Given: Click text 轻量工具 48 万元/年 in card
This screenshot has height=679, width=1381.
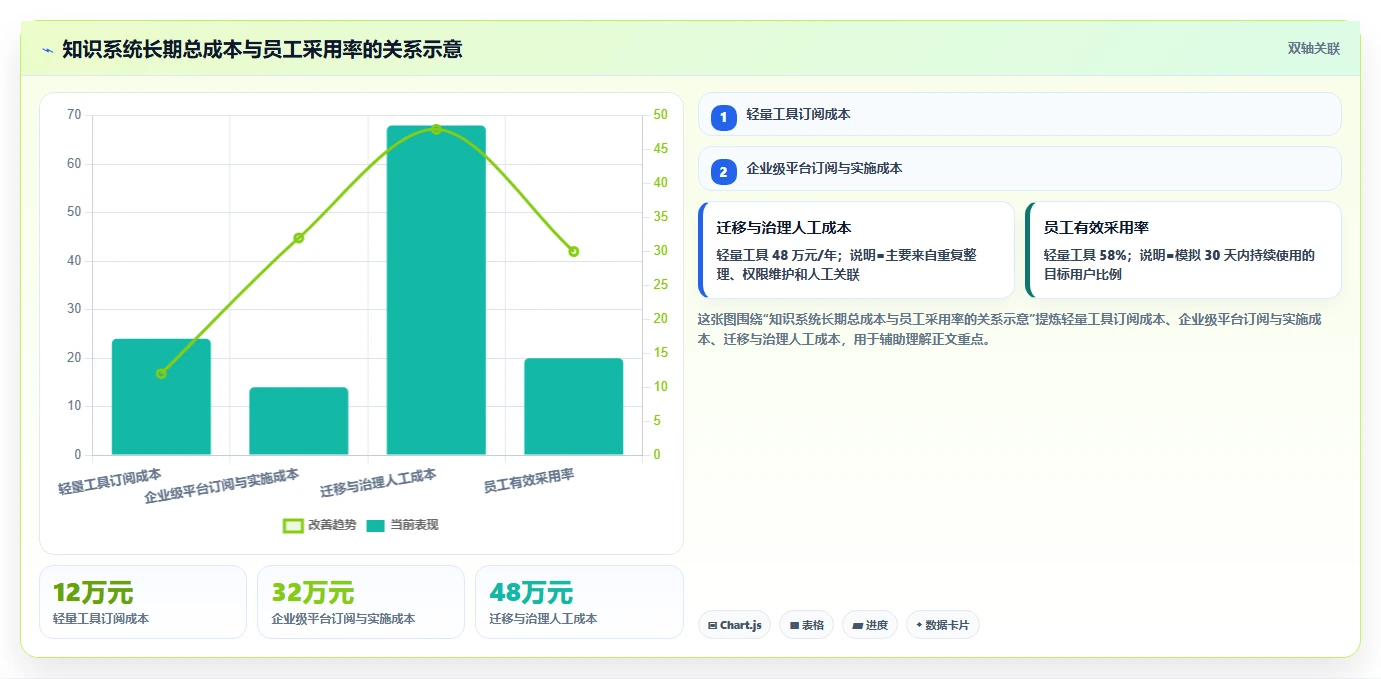Looking at the screenshot, I should (777, 255).
